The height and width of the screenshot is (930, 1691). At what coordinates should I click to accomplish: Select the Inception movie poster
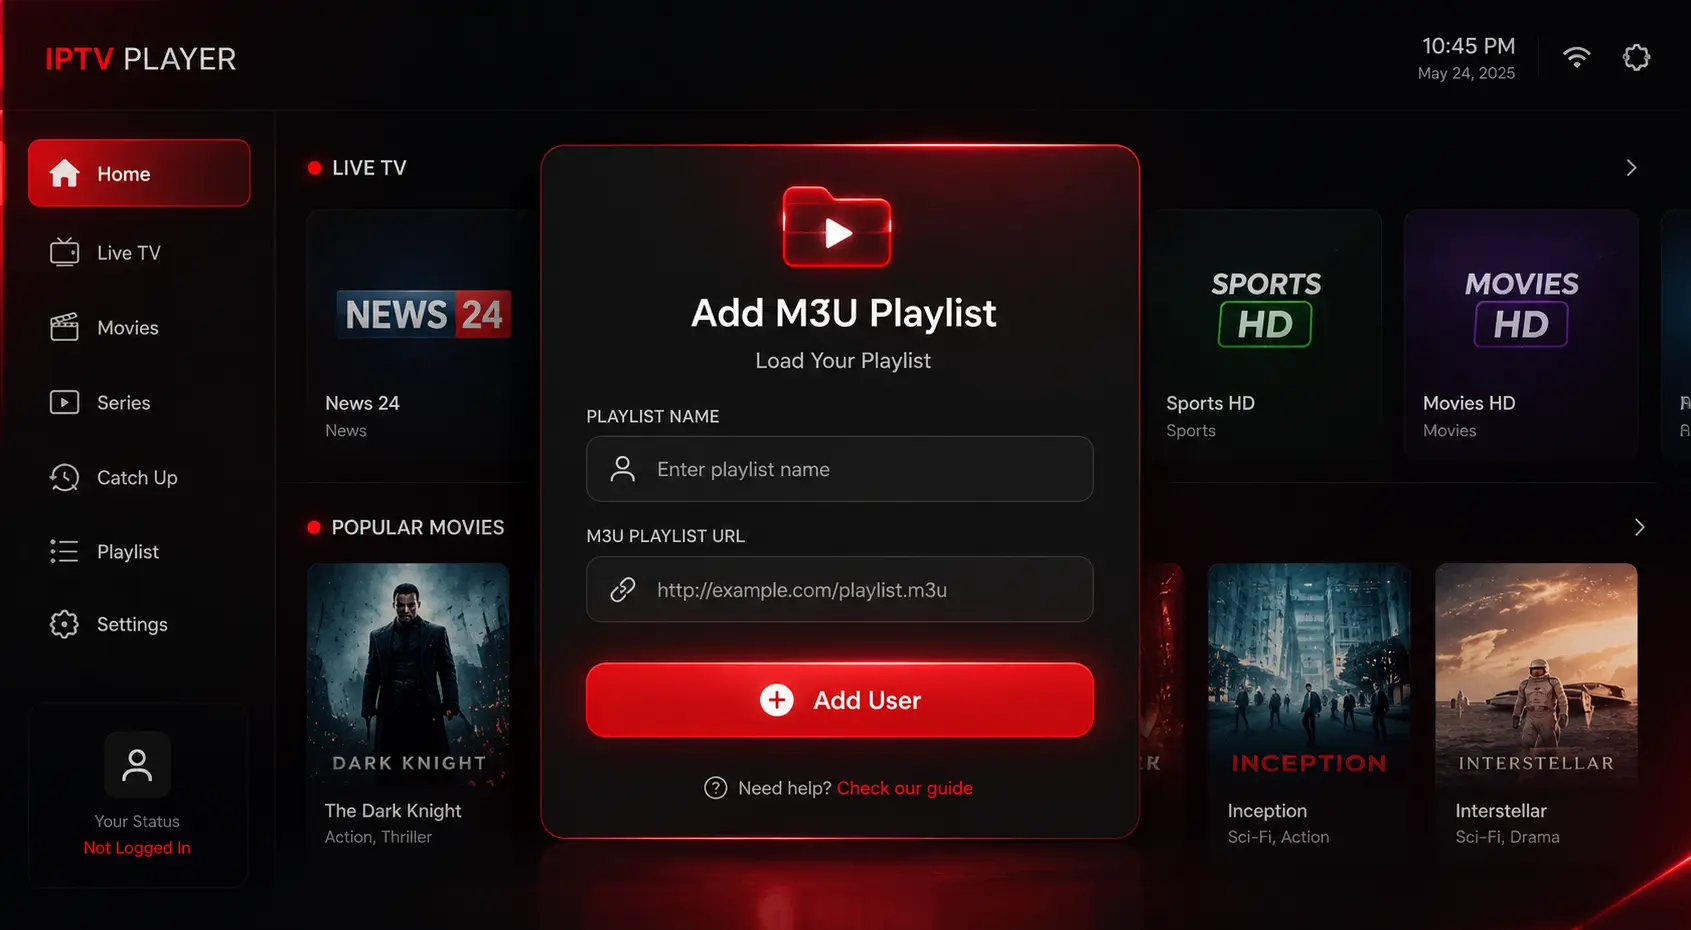[1309, 674]
